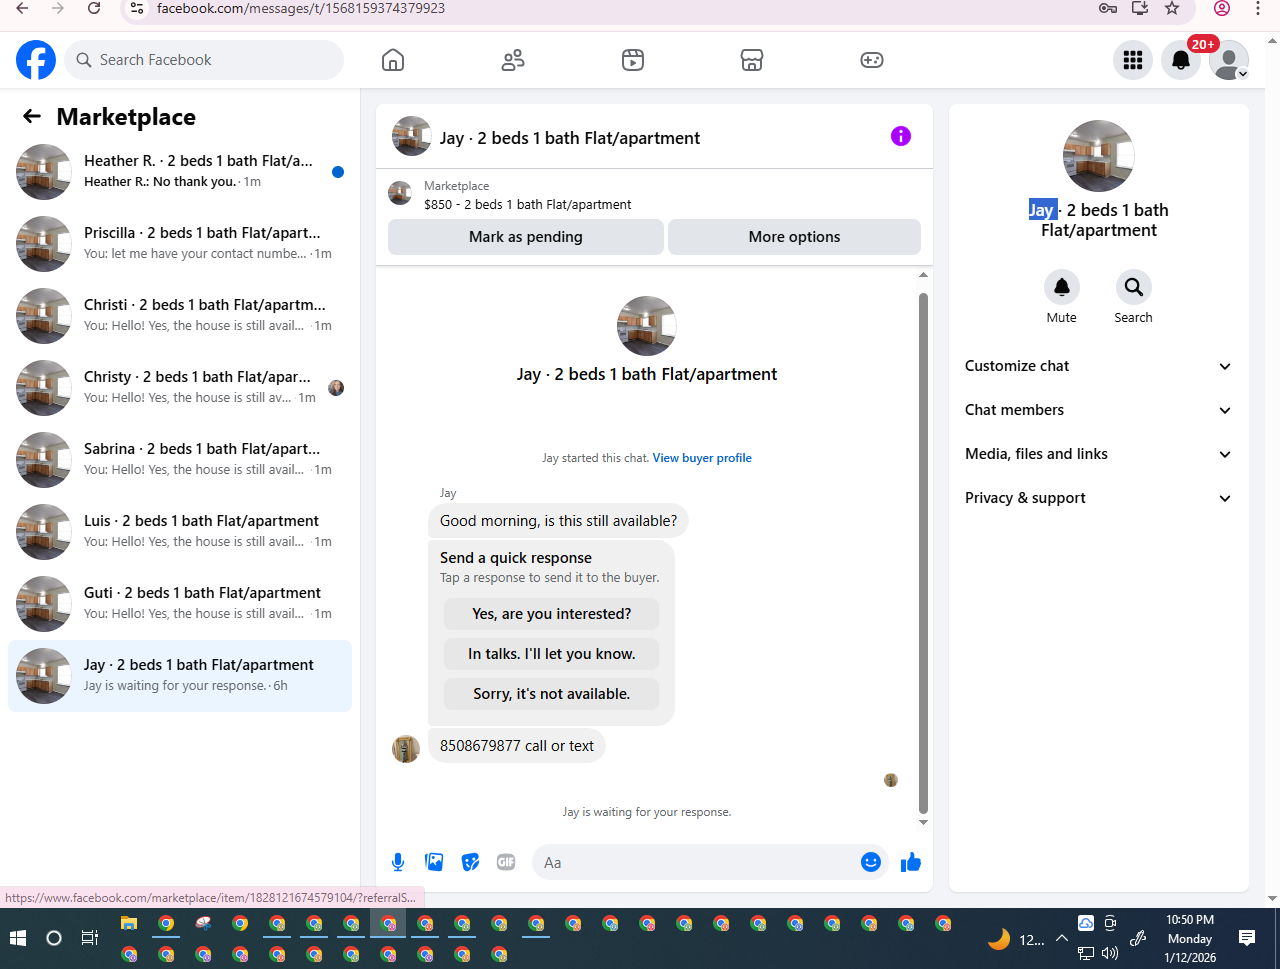Send quick response 'In talks. I'll let you know.'
Image resolution: width=1280 pixels, height=969 pixels.
[552, 654]
